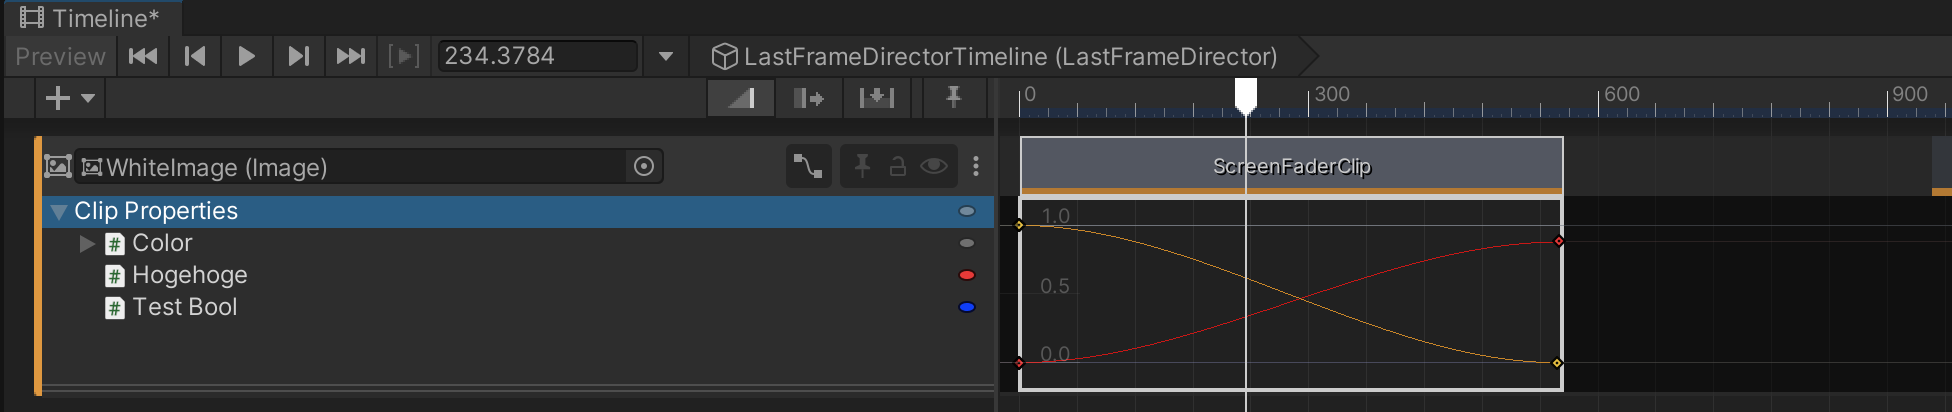Go to the start of the timeline
Screen dimensions: 1952x412
point(143,56)
